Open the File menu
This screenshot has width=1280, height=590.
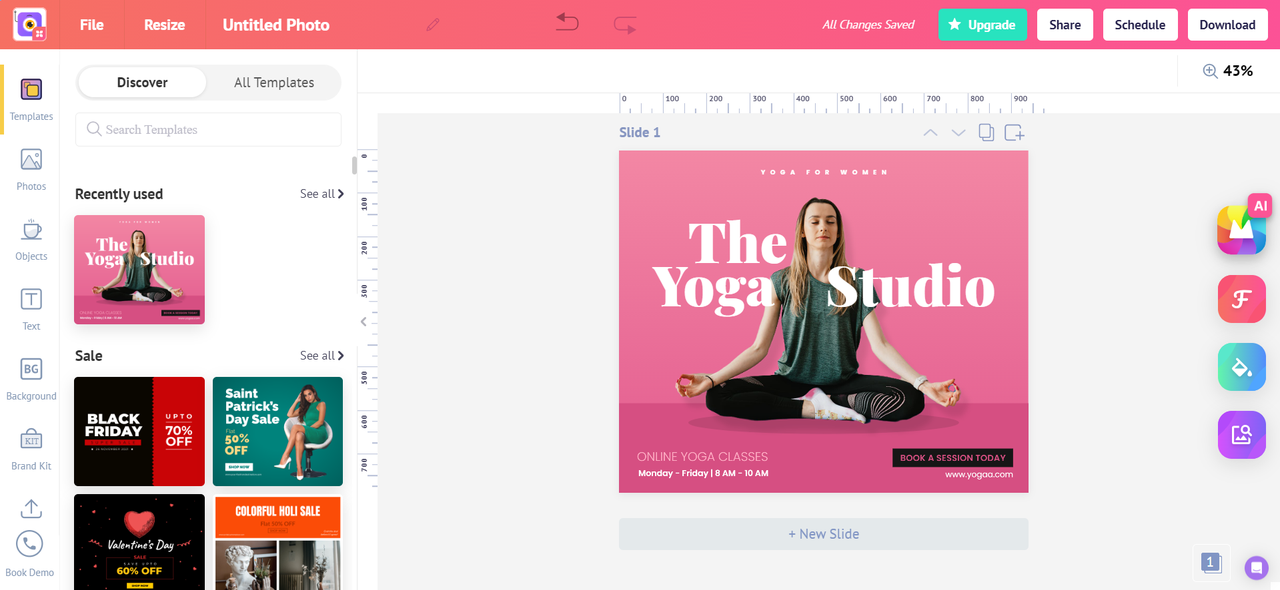pos(92,24)
